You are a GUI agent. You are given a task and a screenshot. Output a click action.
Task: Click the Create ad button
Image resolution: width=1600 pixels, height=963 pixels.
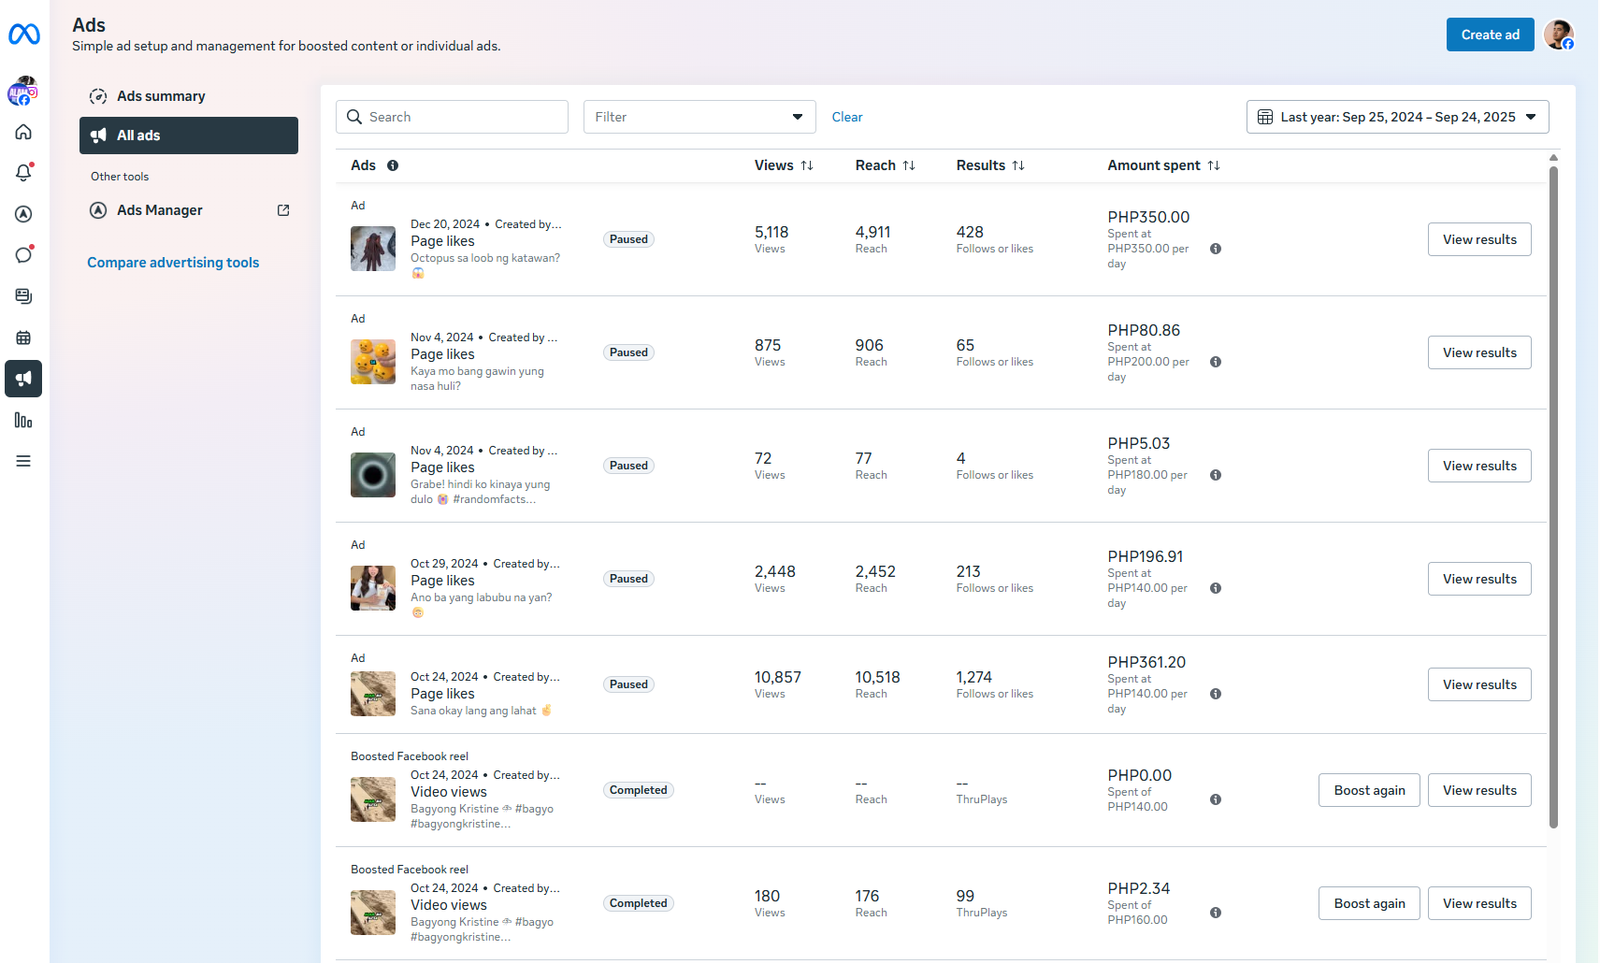1489,35
